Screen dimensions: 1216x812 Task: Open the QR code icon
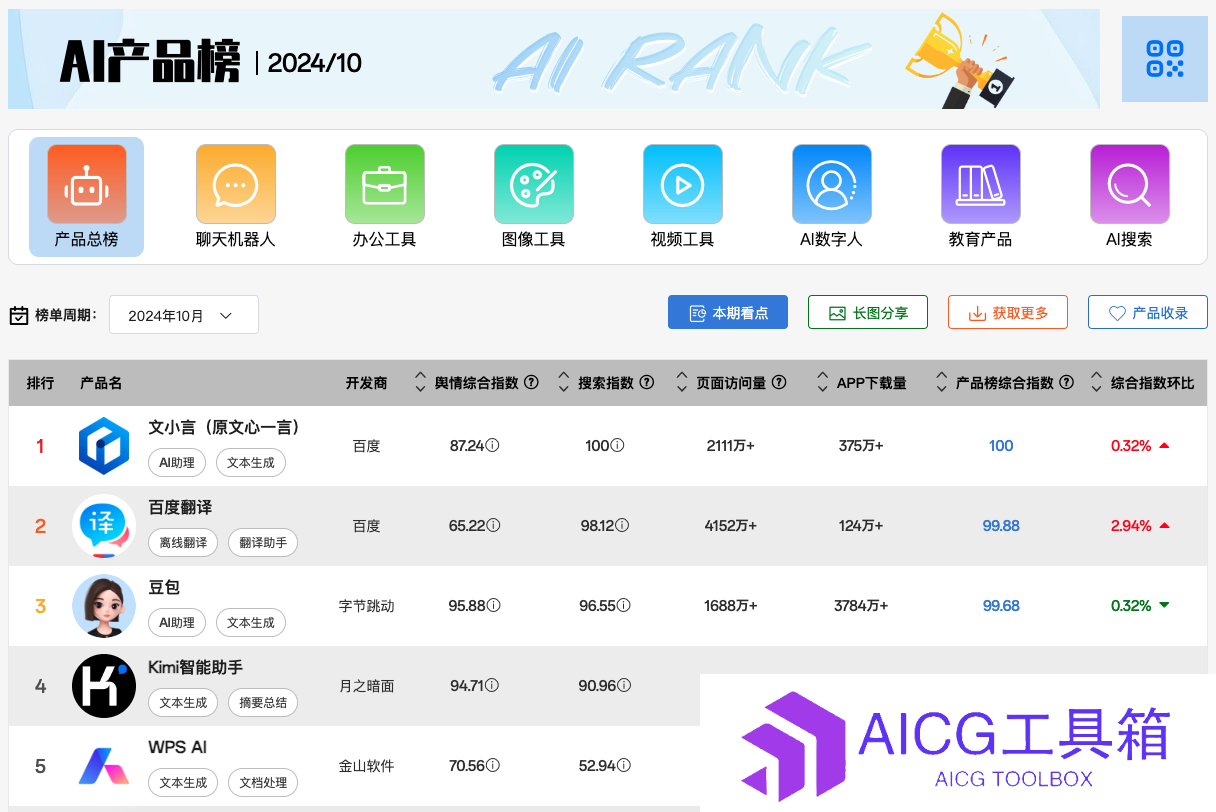(x=1164, y=59)
